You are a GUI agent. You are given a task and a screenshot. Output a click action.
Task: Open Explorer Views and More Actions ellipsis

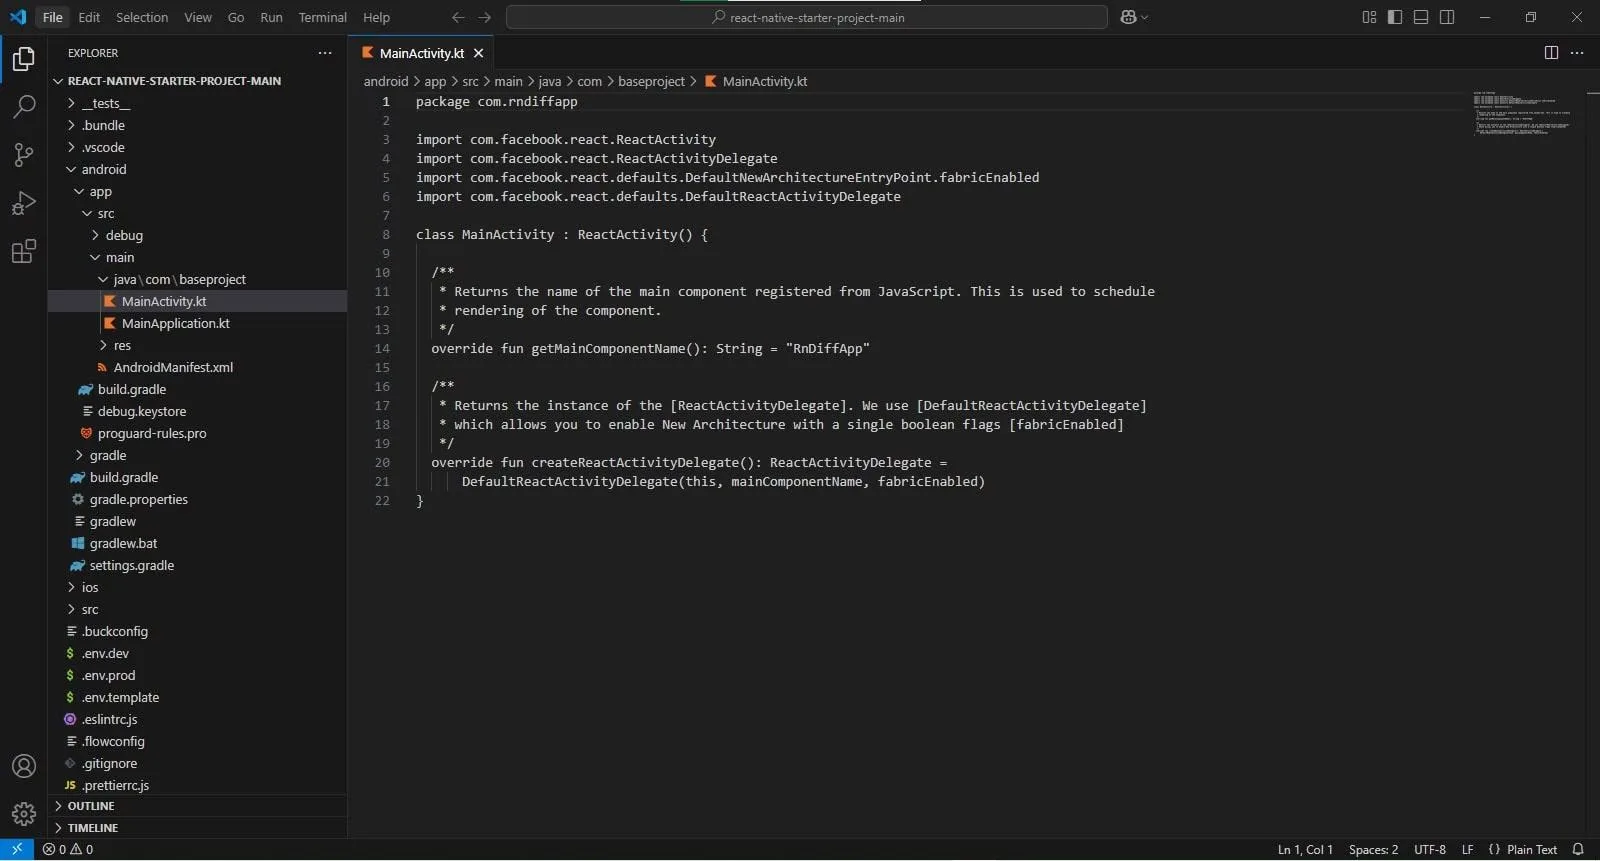pyautogui.click(x=325, y=53)
